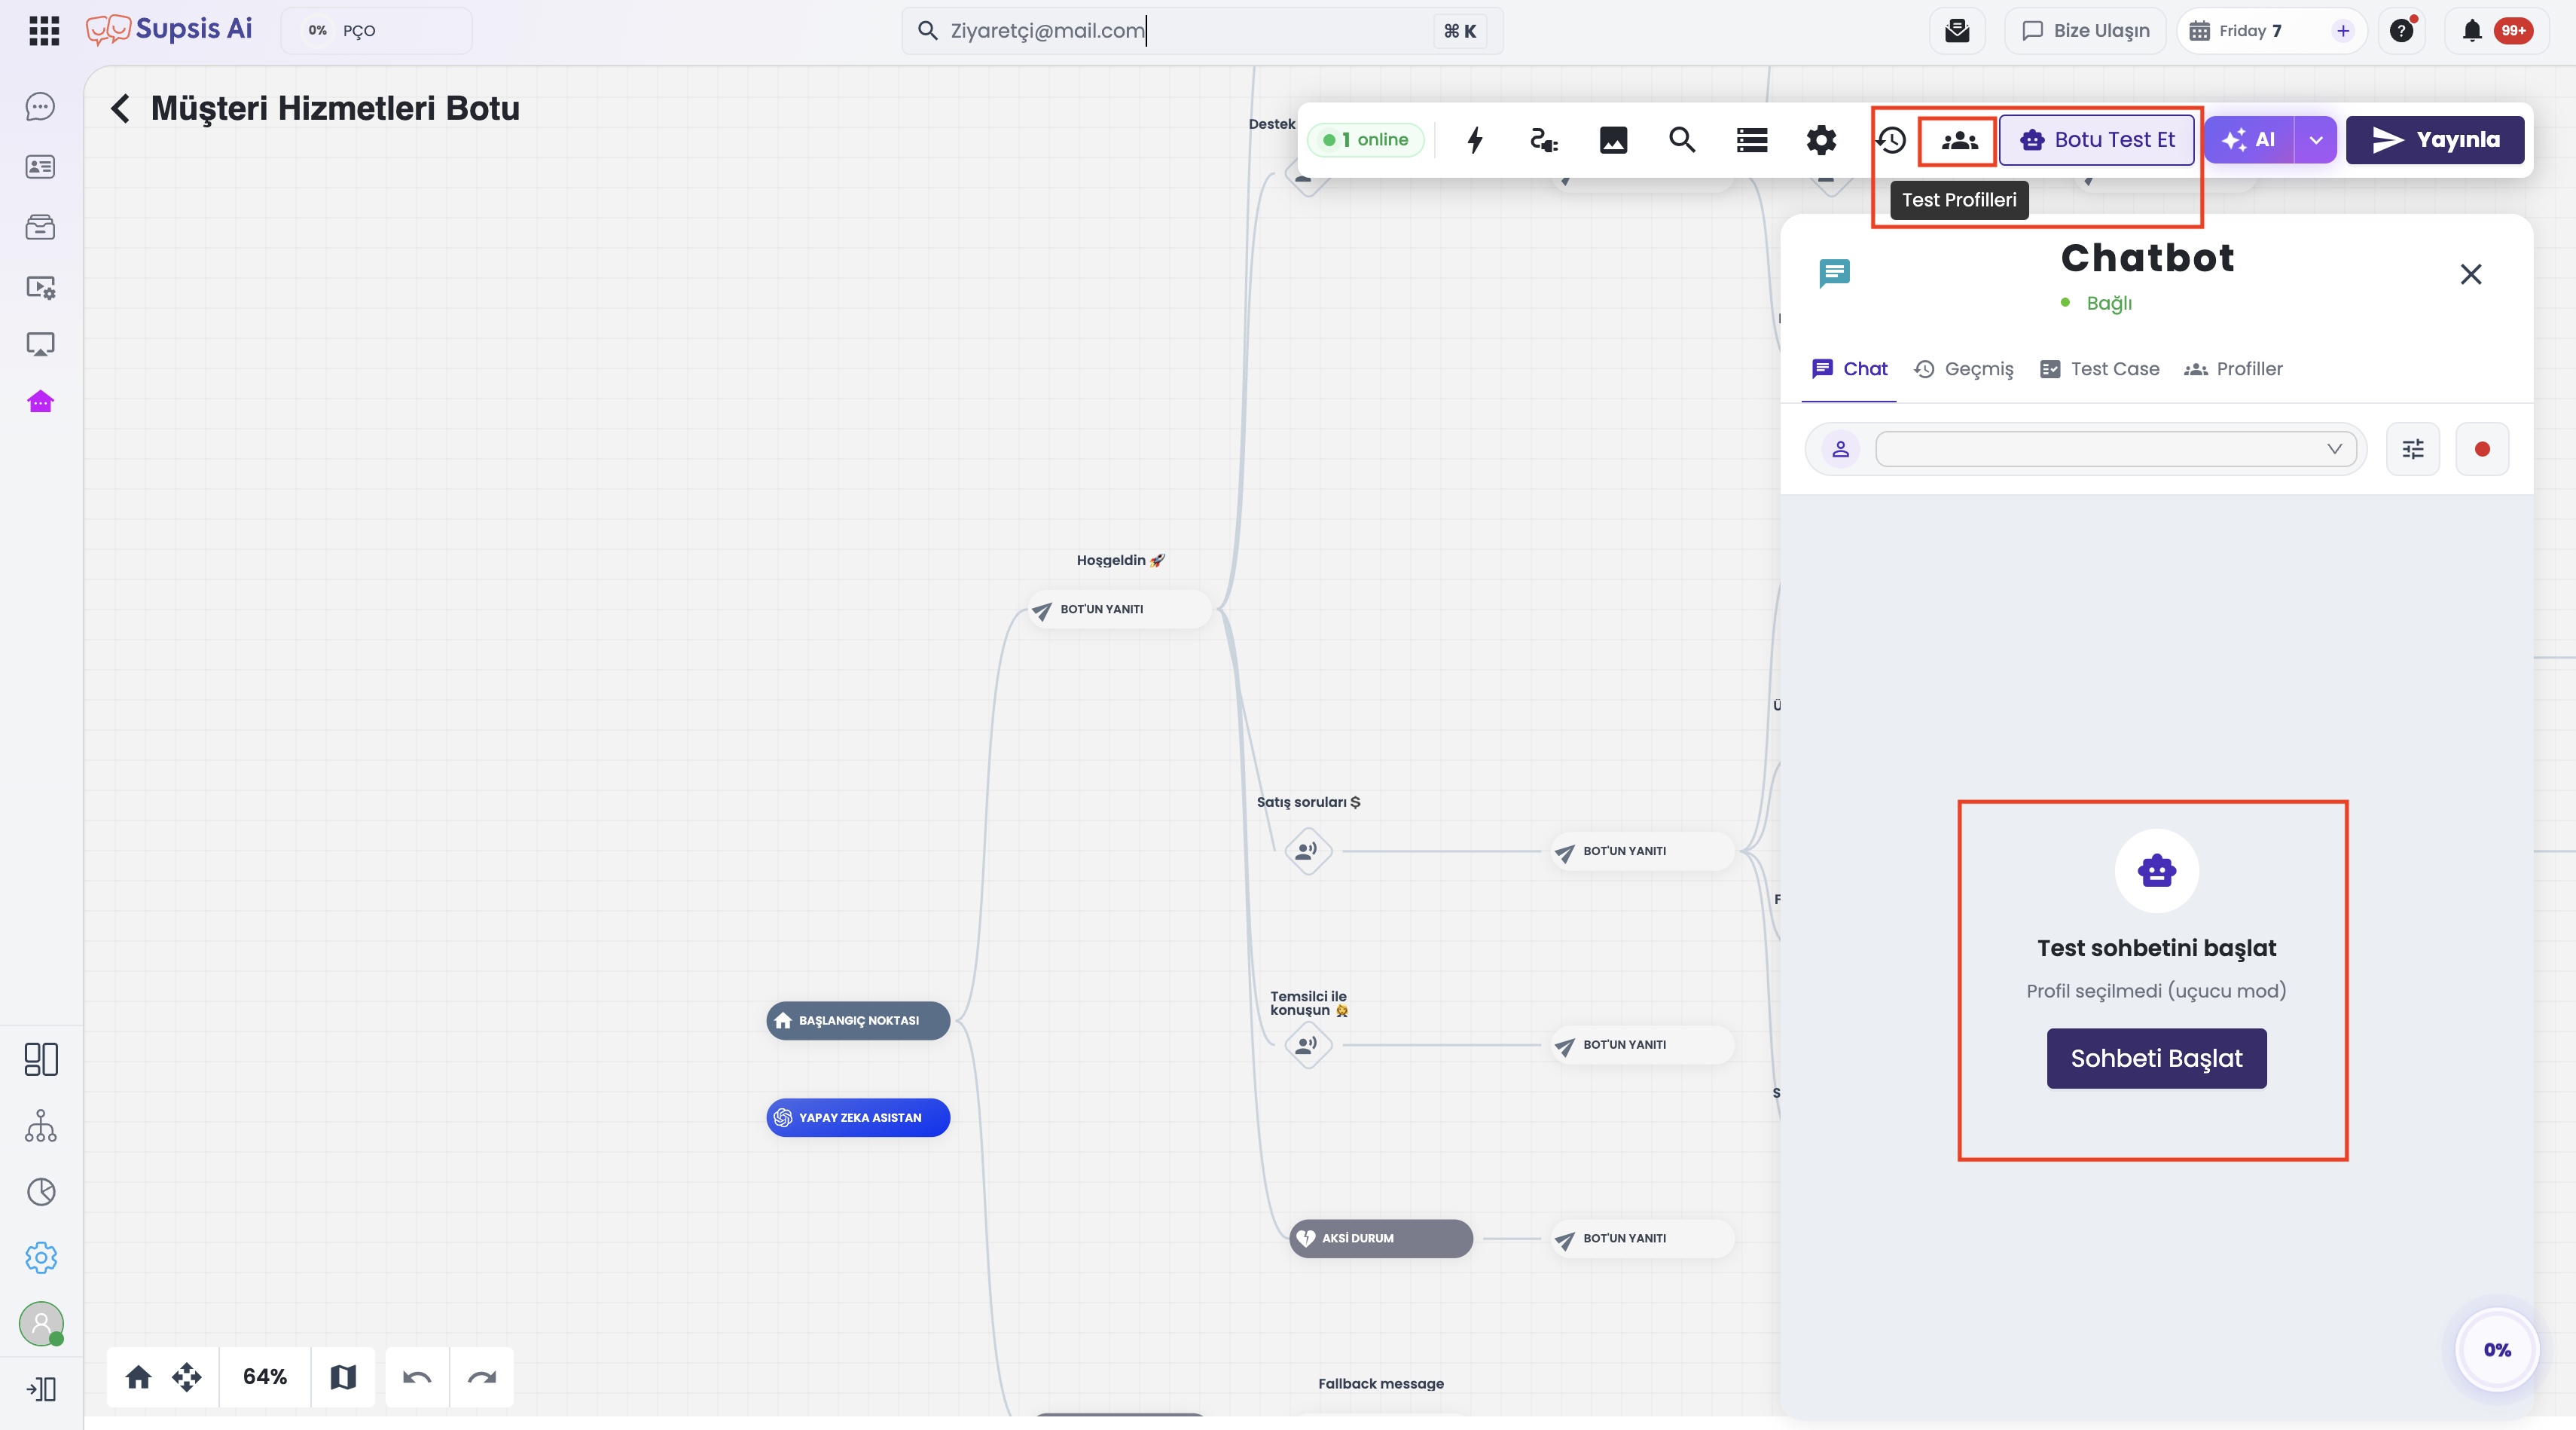This screenshot has height=1430, width=2576.
Task: Open the blue settings gear in sidebar
Action: coord(41,1258)
